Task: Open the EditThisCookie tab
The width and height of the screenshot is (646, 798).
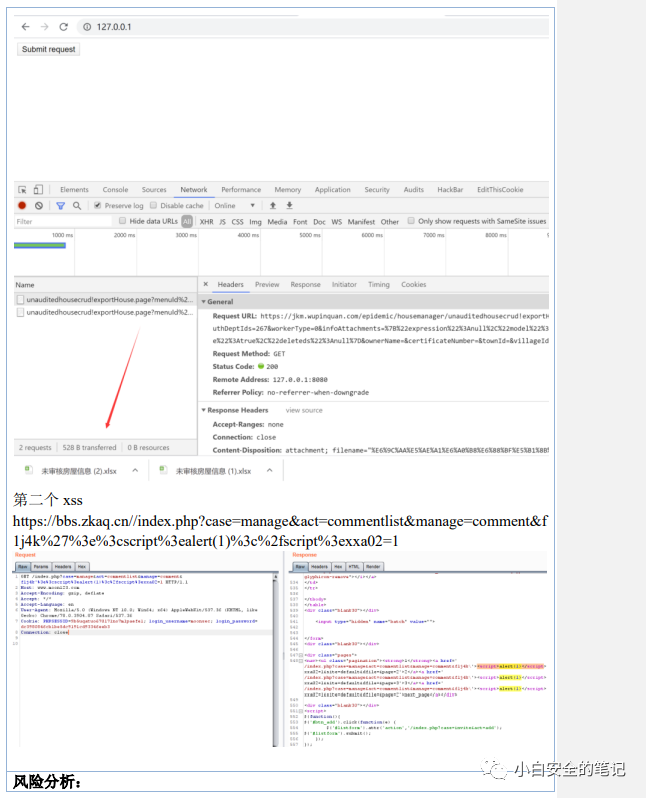Action: pos(500,190)
